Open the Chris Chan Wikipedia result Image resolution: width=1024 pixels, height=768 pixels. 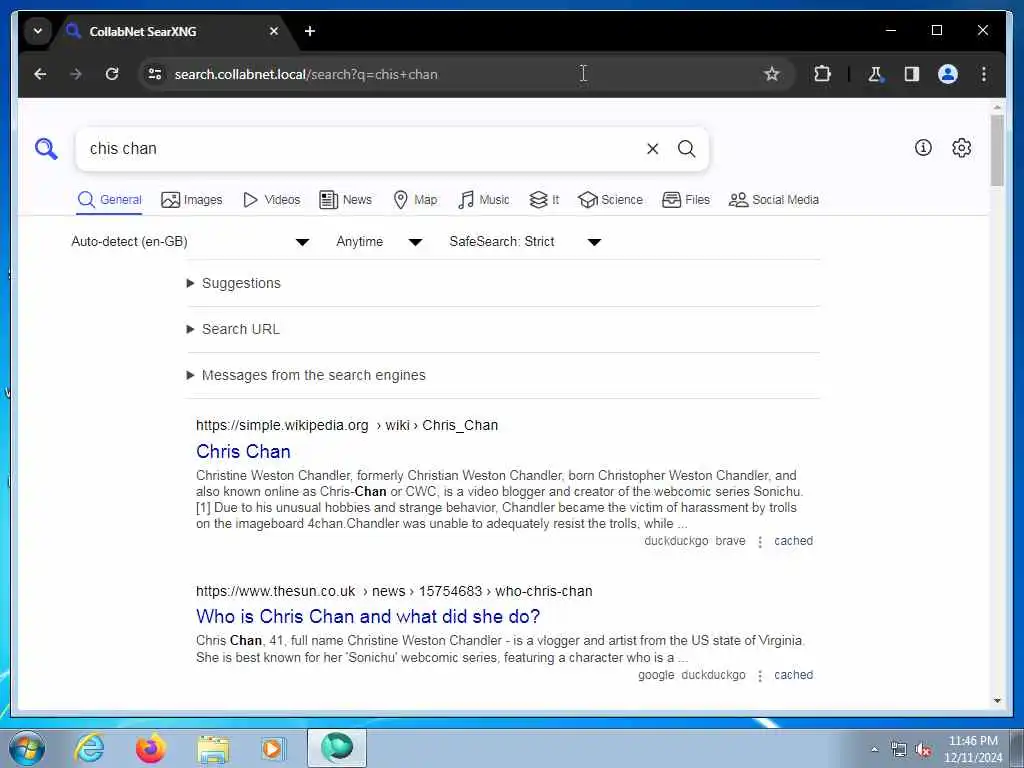pos(243,451)
